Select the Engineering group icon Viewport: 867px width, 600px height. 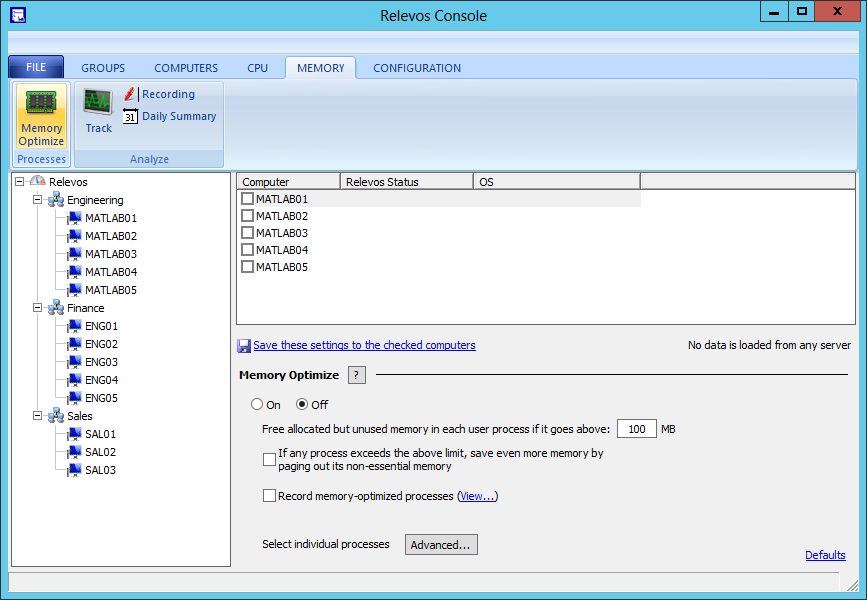(56, 200)
